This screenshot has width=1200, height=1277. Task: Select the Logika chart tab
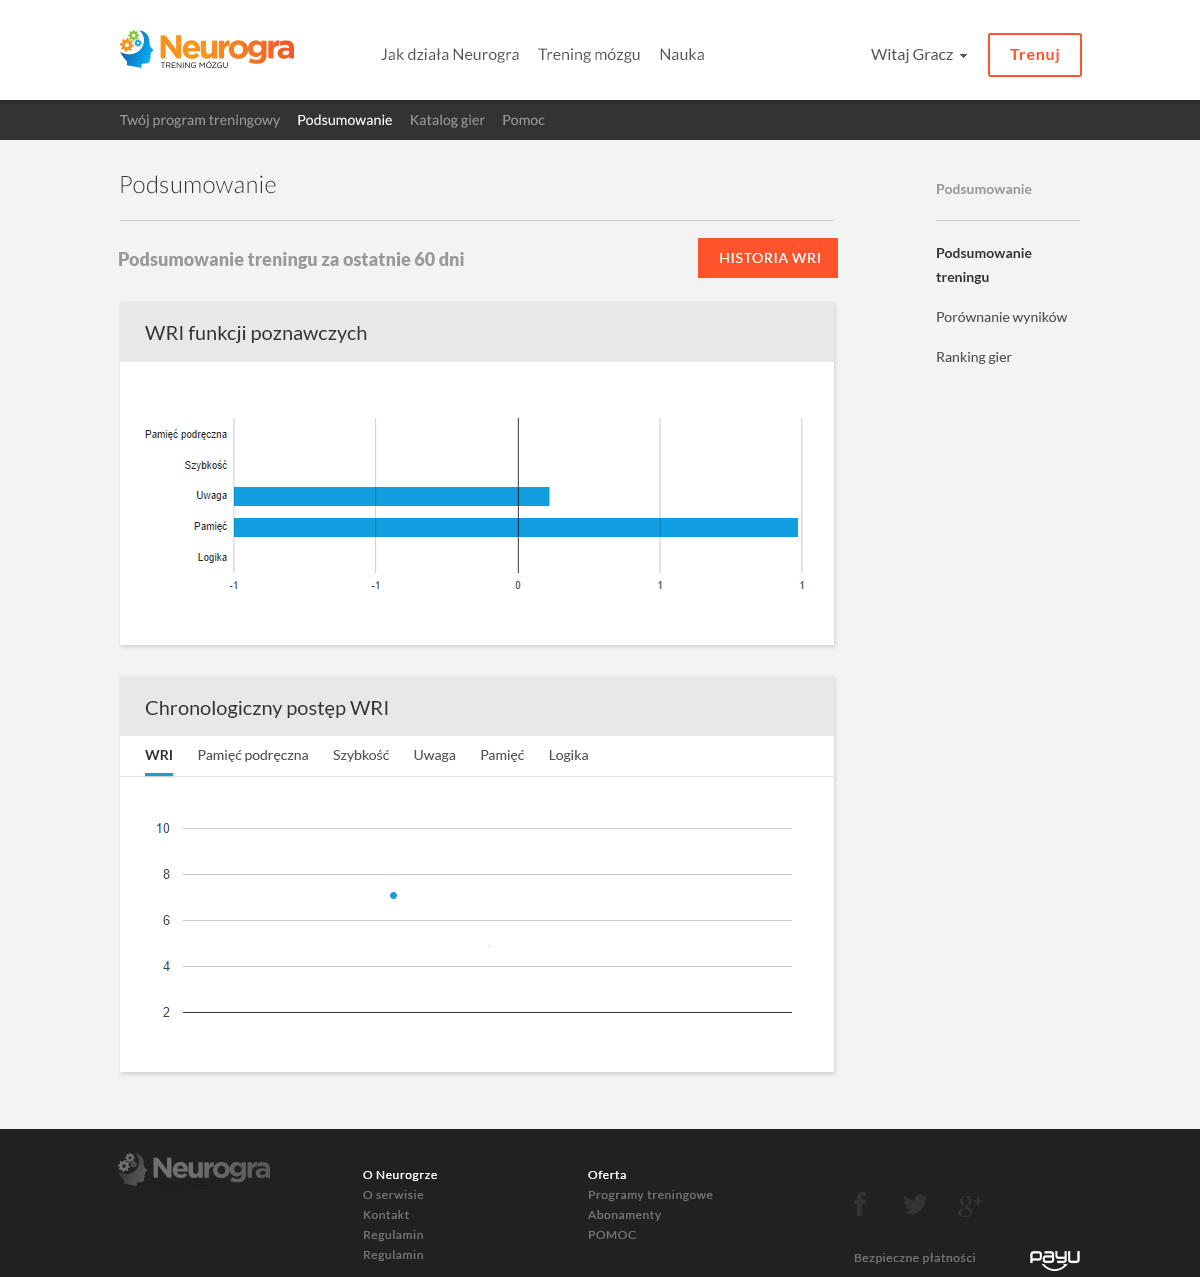(568, 756)
